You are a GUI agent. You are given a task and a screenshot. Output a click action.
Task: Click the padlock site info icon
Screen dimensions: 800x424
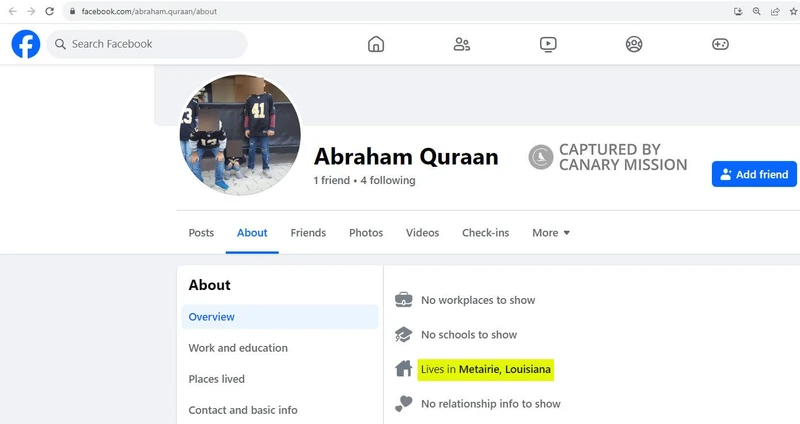pos(72,11)
